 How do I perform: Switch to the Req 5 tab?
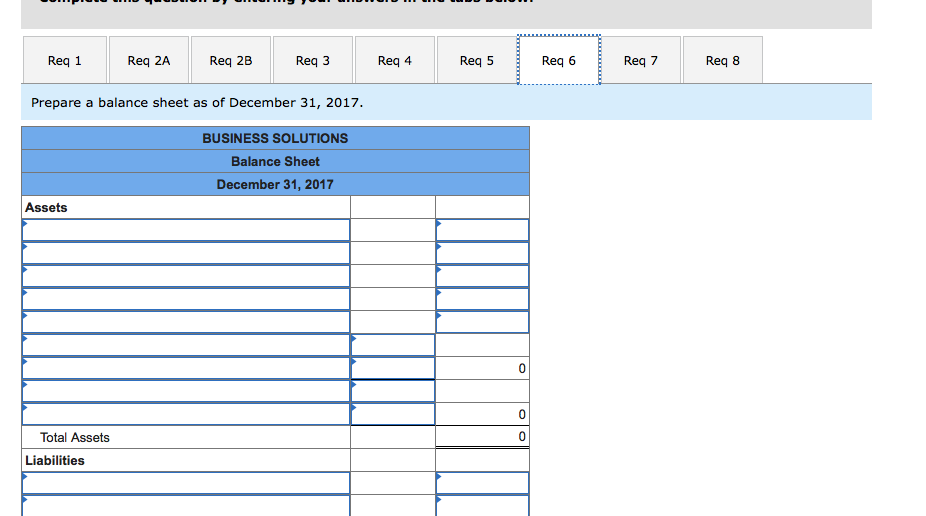tap(477, 60)
